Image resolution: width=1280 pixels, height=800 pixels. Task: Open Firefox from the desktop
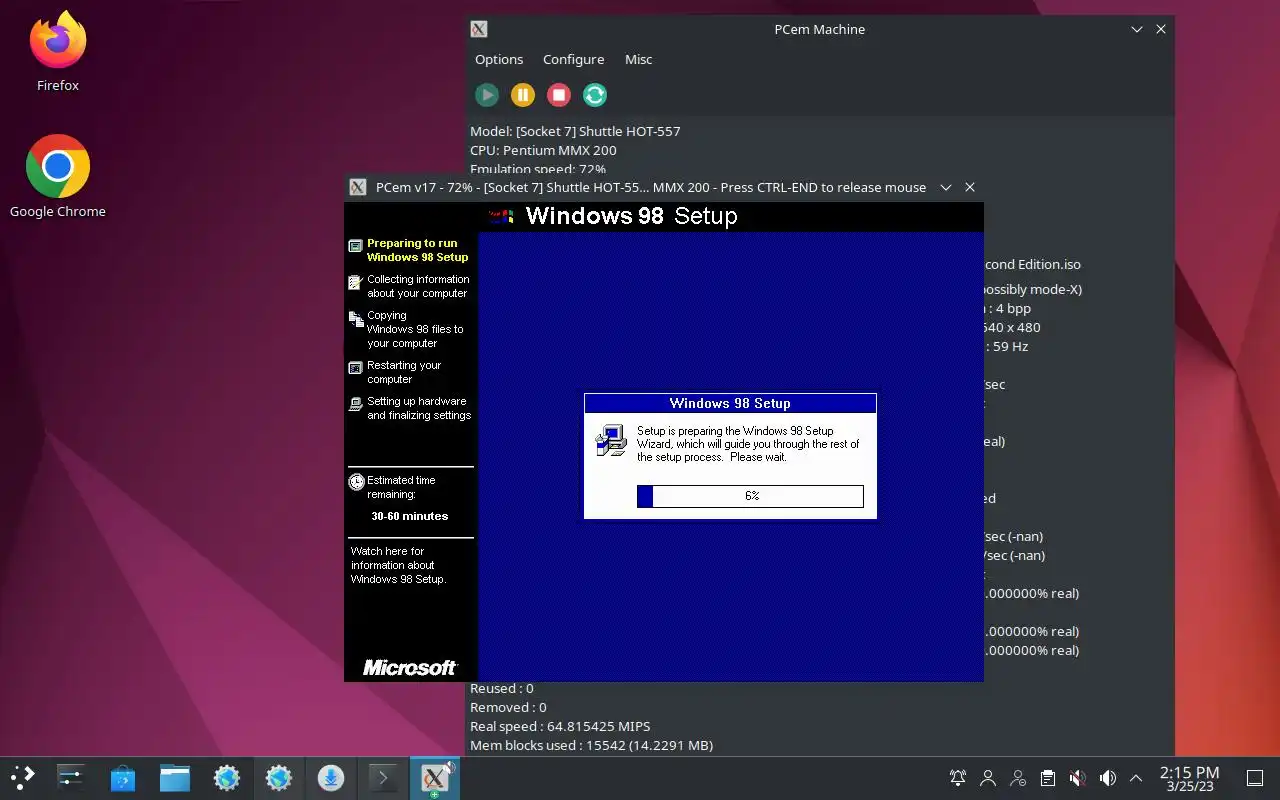tap(58, 50)
